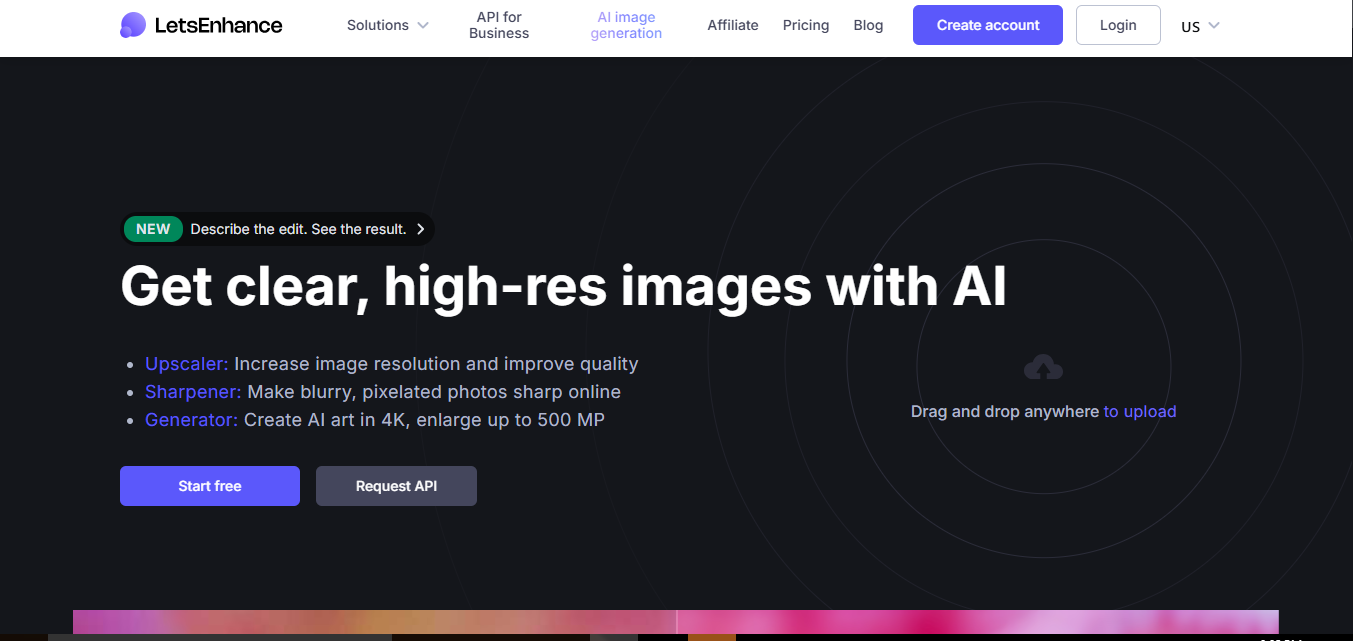Open the Sharpener link

coord(193,392)
